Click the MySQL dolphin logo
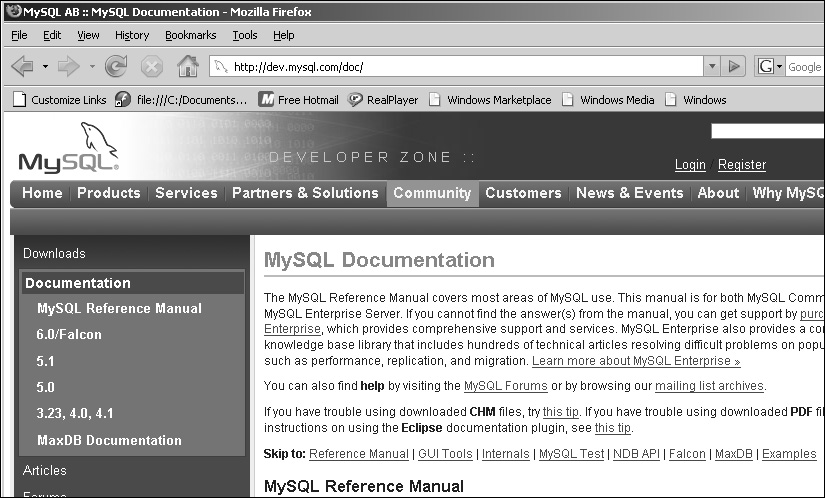Image resolution: width=825 pixels, height=498 pixels. point(68,148)
